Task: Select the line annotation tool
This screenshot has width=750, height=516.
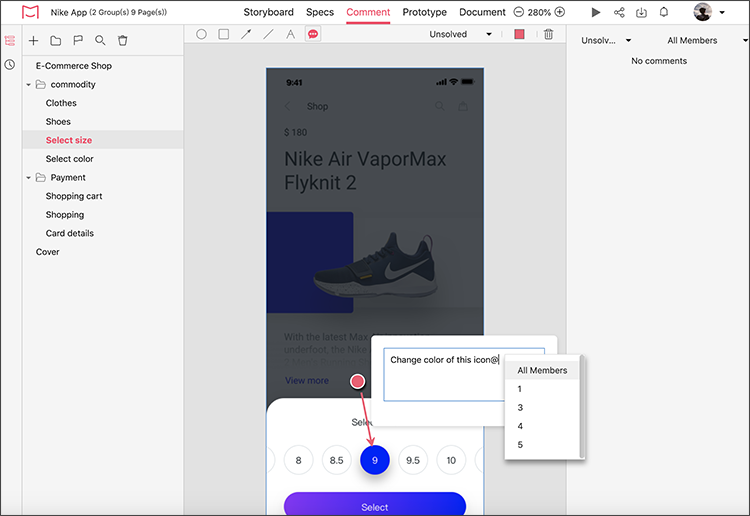Action: click(x=268, y=34)
